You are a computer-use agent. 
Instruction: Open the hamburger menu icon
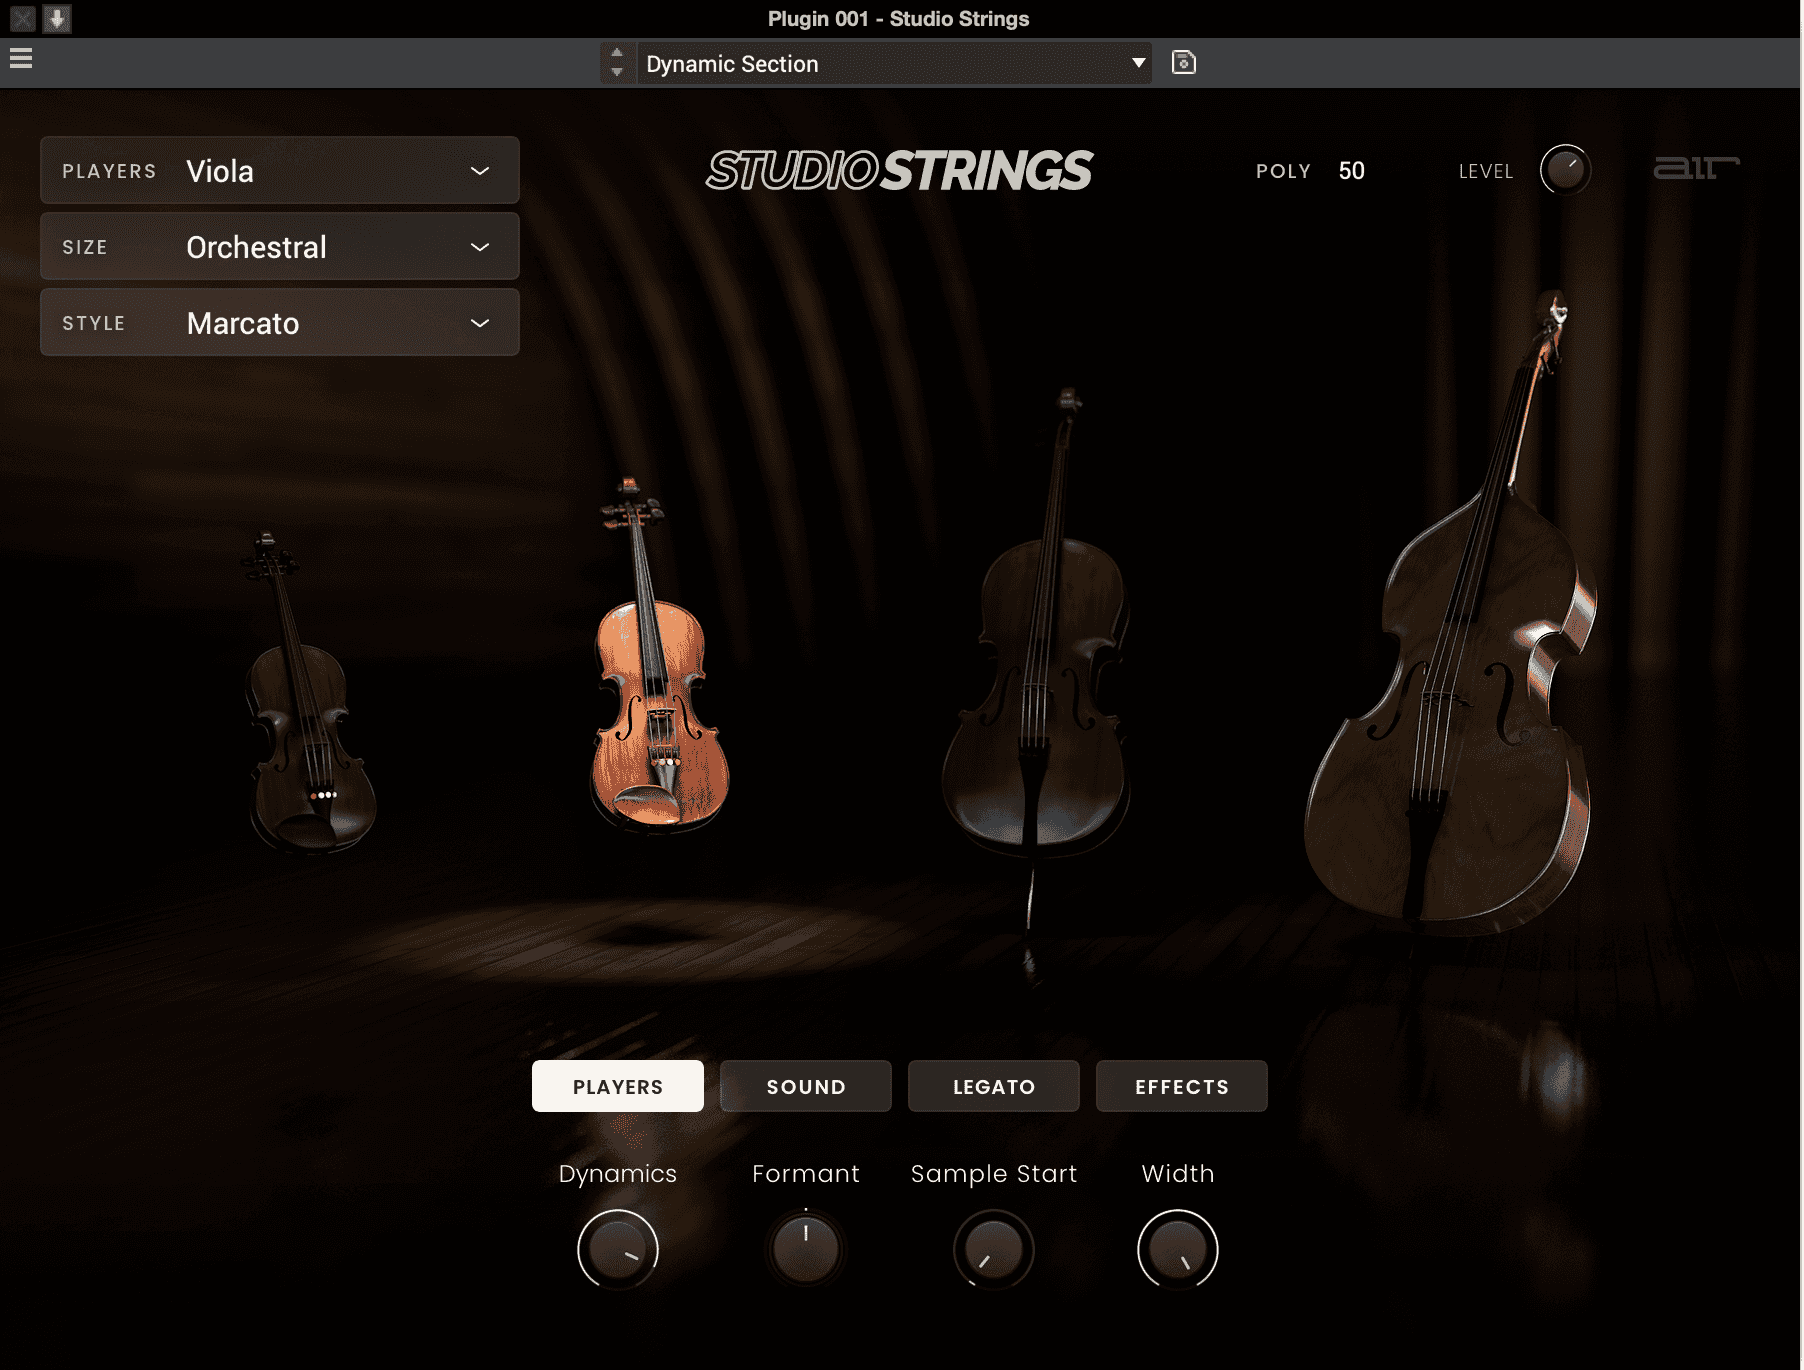pyautogui.click(x=21, y=58)
